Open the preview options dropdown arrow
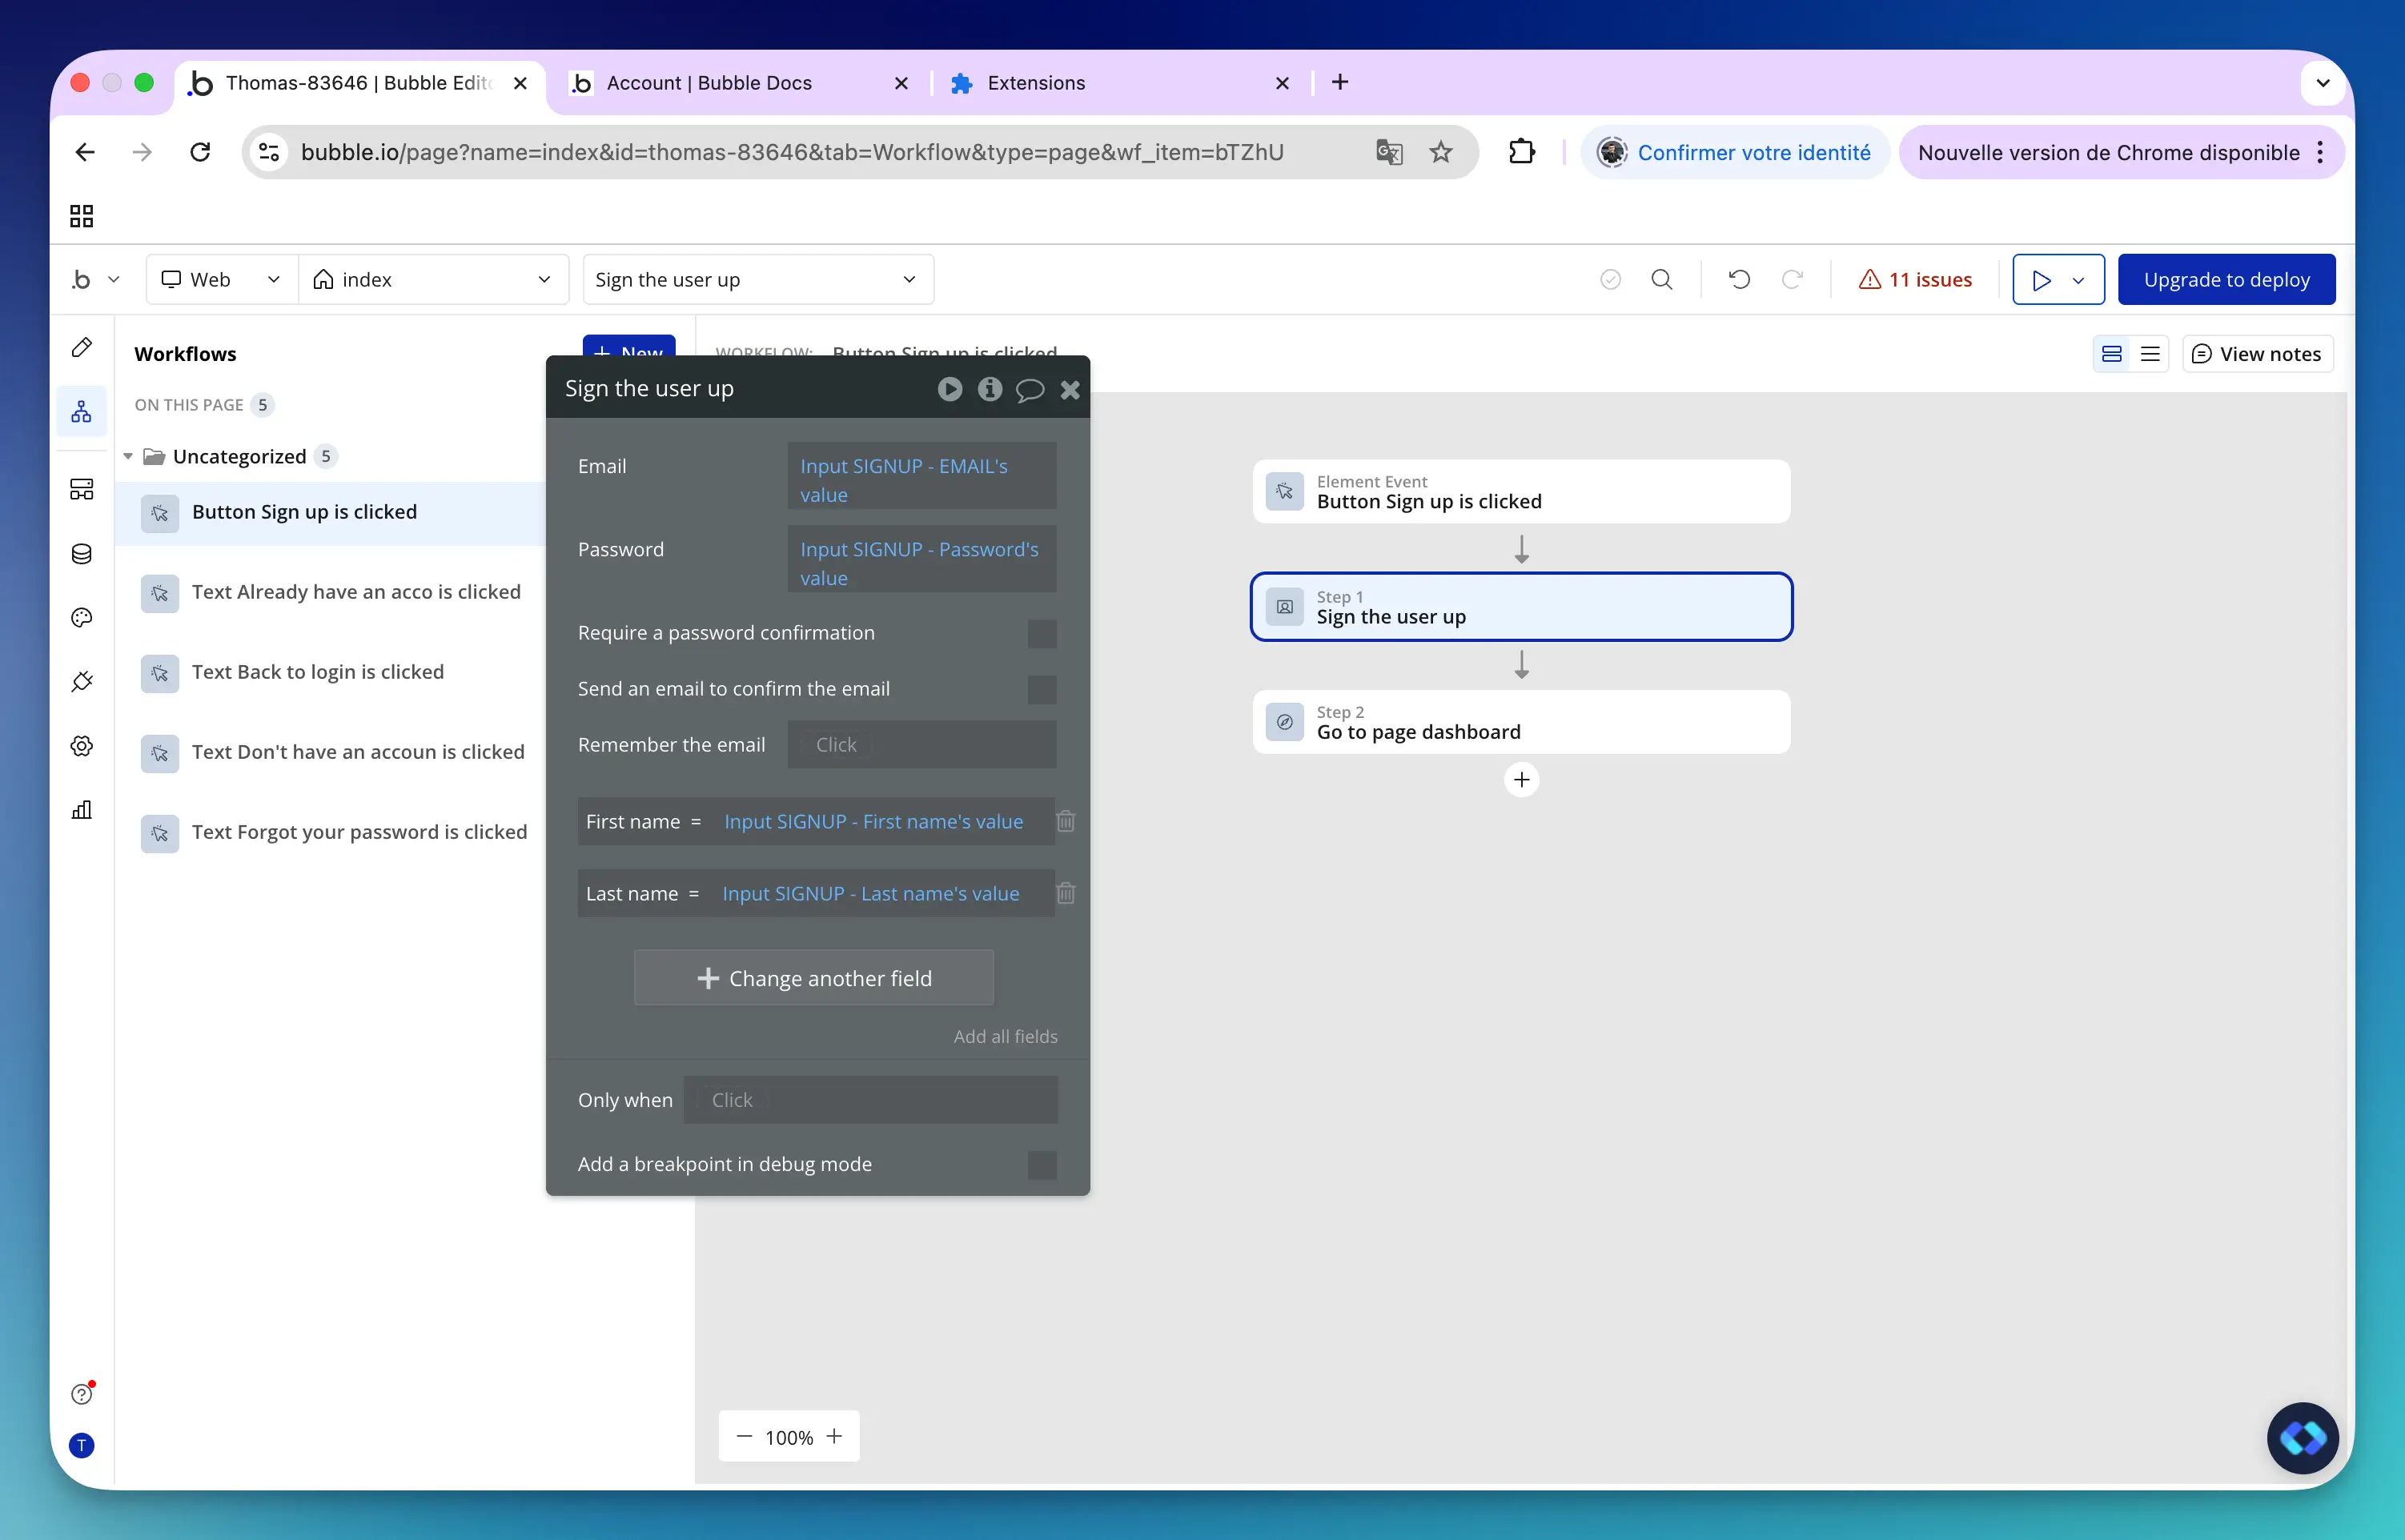Viewport: 2405px width, 1540px height. 2079,280
